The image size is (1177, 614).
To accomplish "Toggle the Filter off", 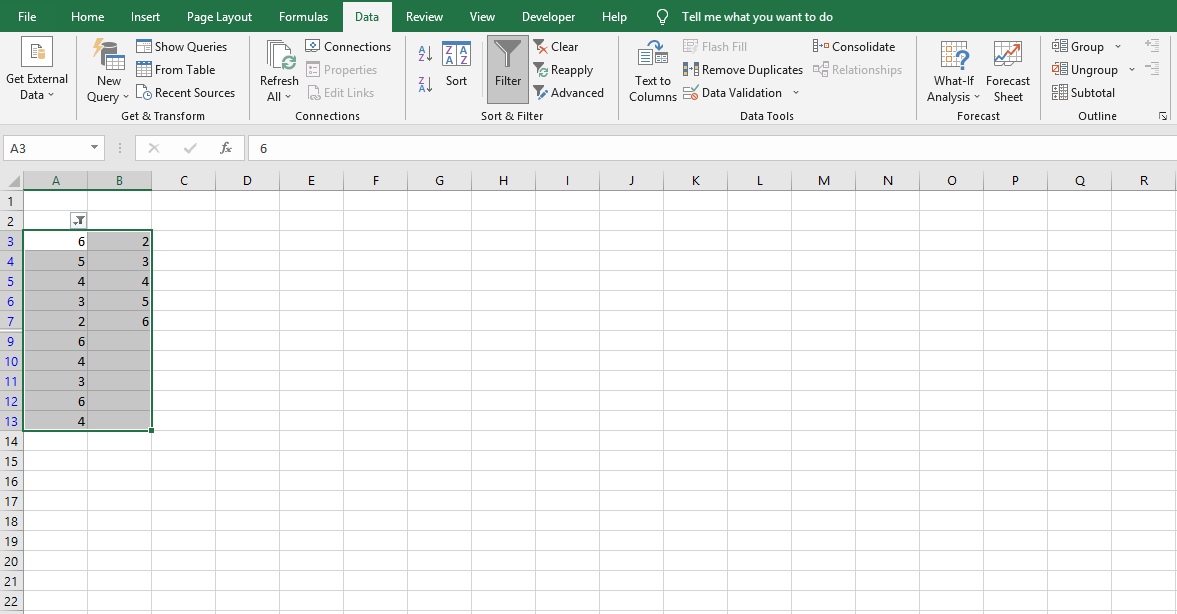I will pos(507,69).
